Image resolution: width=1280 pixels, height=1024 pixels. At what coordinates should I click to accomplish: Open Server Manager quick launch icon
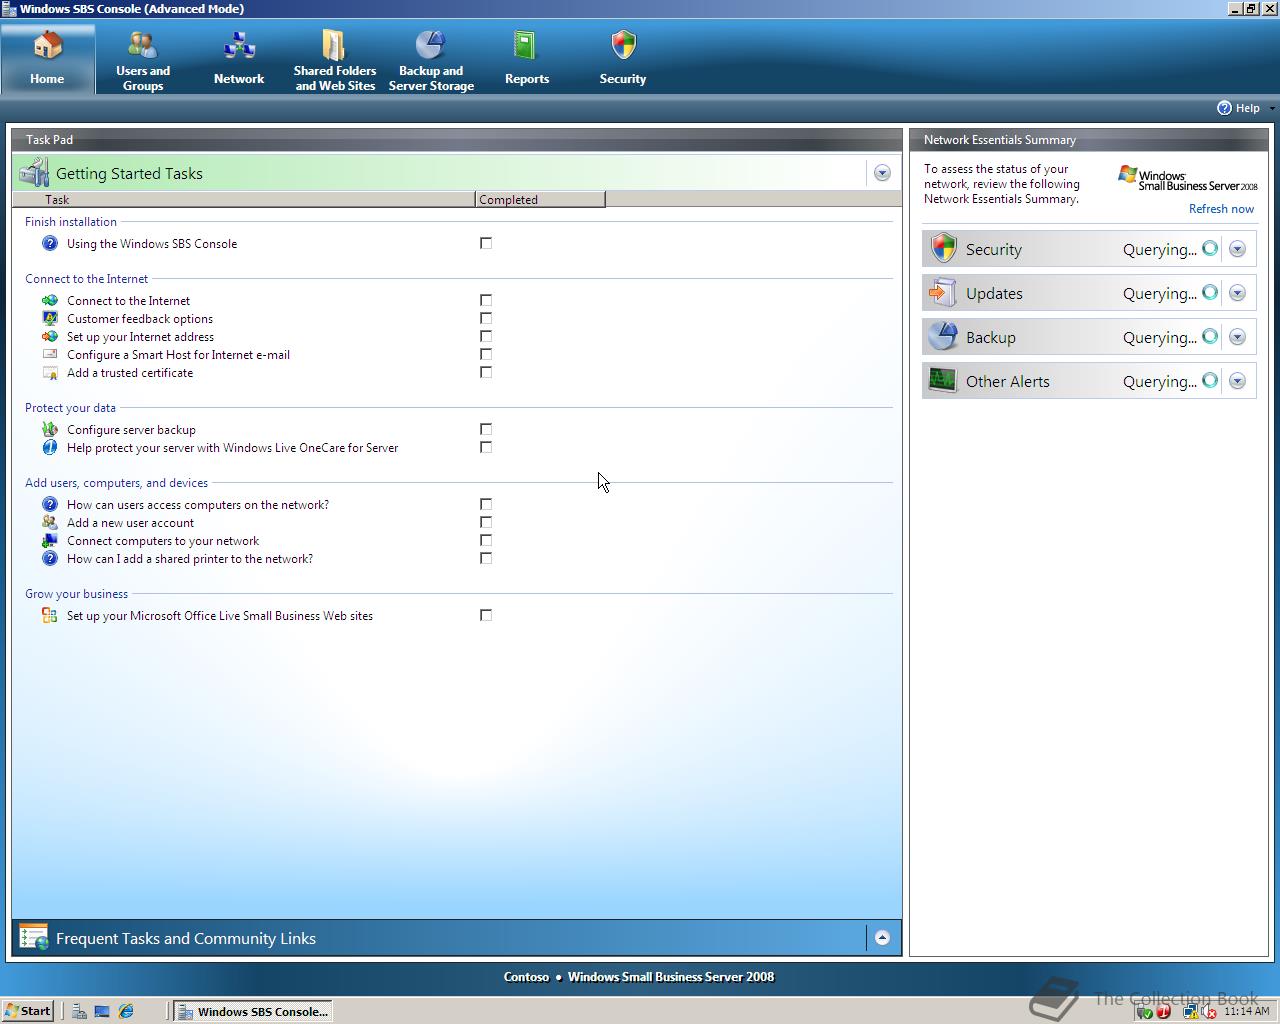coord(78,1011)
